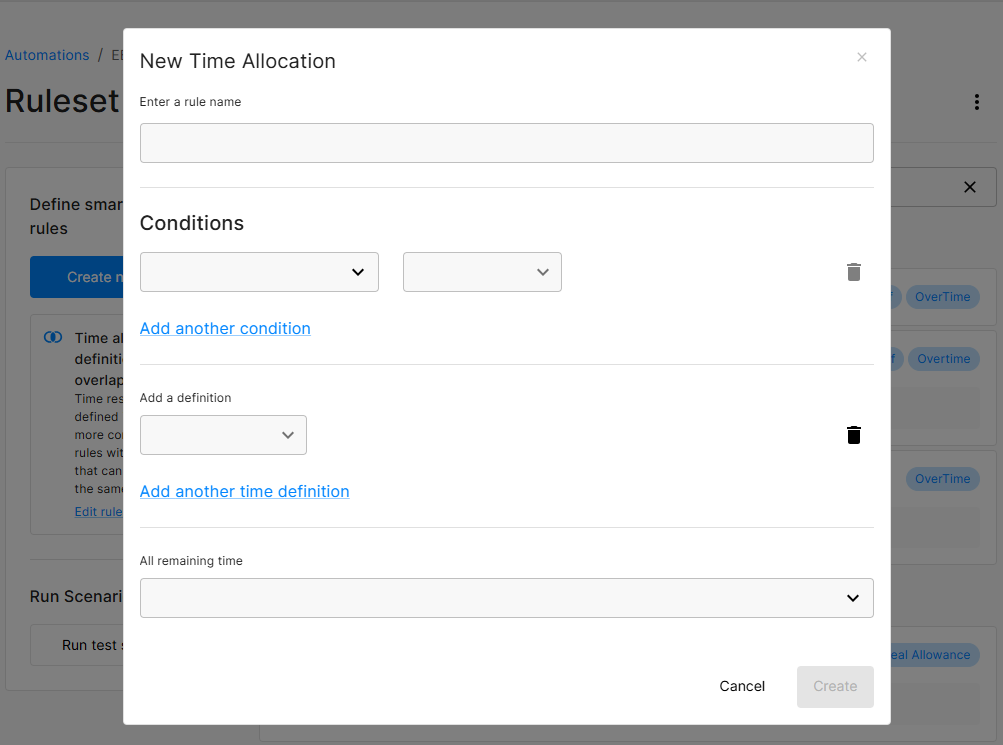Click Add another condition
The width and height of the screenshot is (1003, 745).
(224, 328)
